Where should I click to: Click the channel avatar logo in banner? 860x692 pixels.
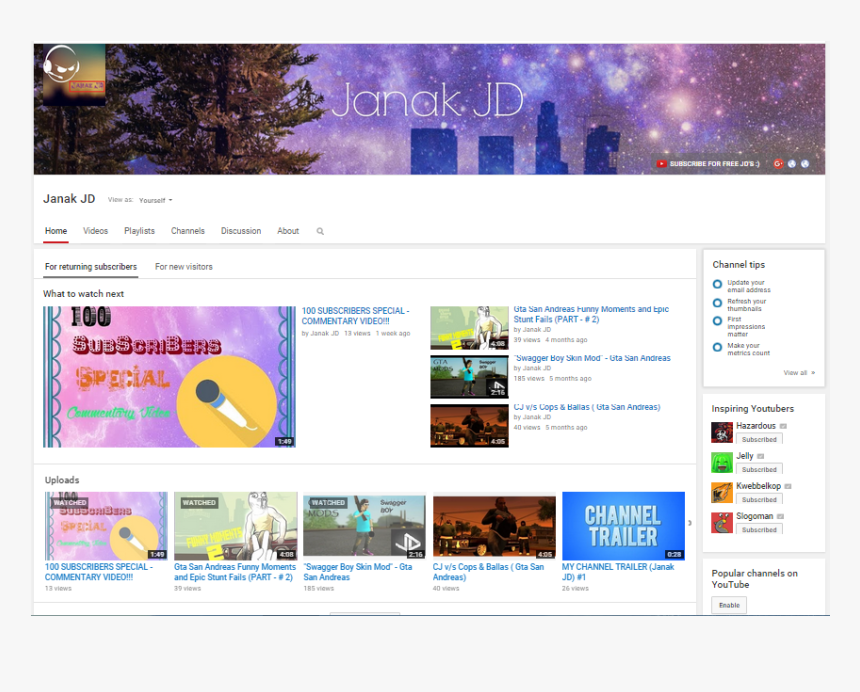pos(73,75)
